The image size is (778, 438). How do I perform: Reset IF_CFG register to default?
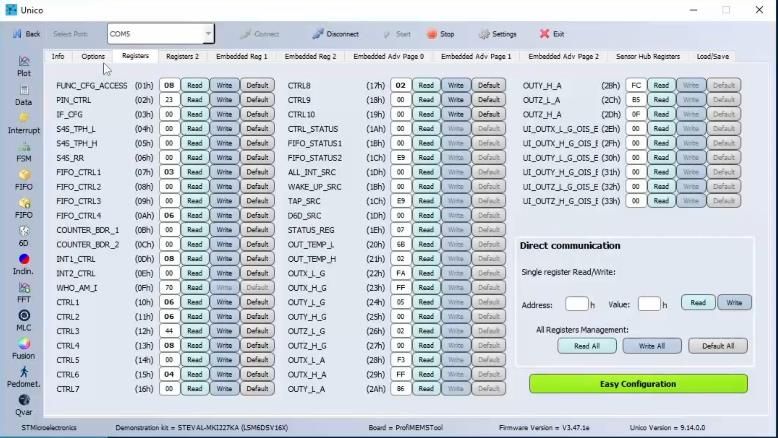(x=257, y=114)
